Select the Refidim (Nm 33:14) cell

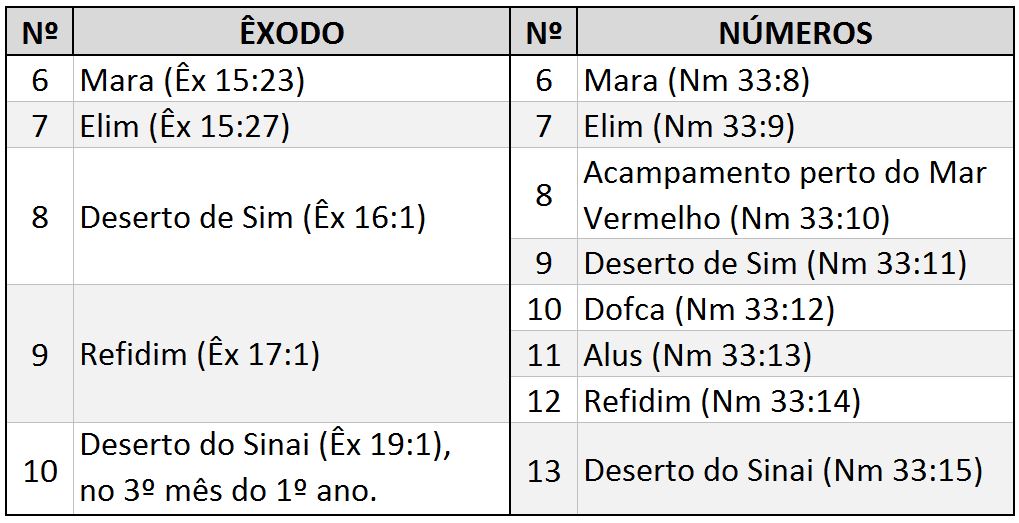click(722, 401)
